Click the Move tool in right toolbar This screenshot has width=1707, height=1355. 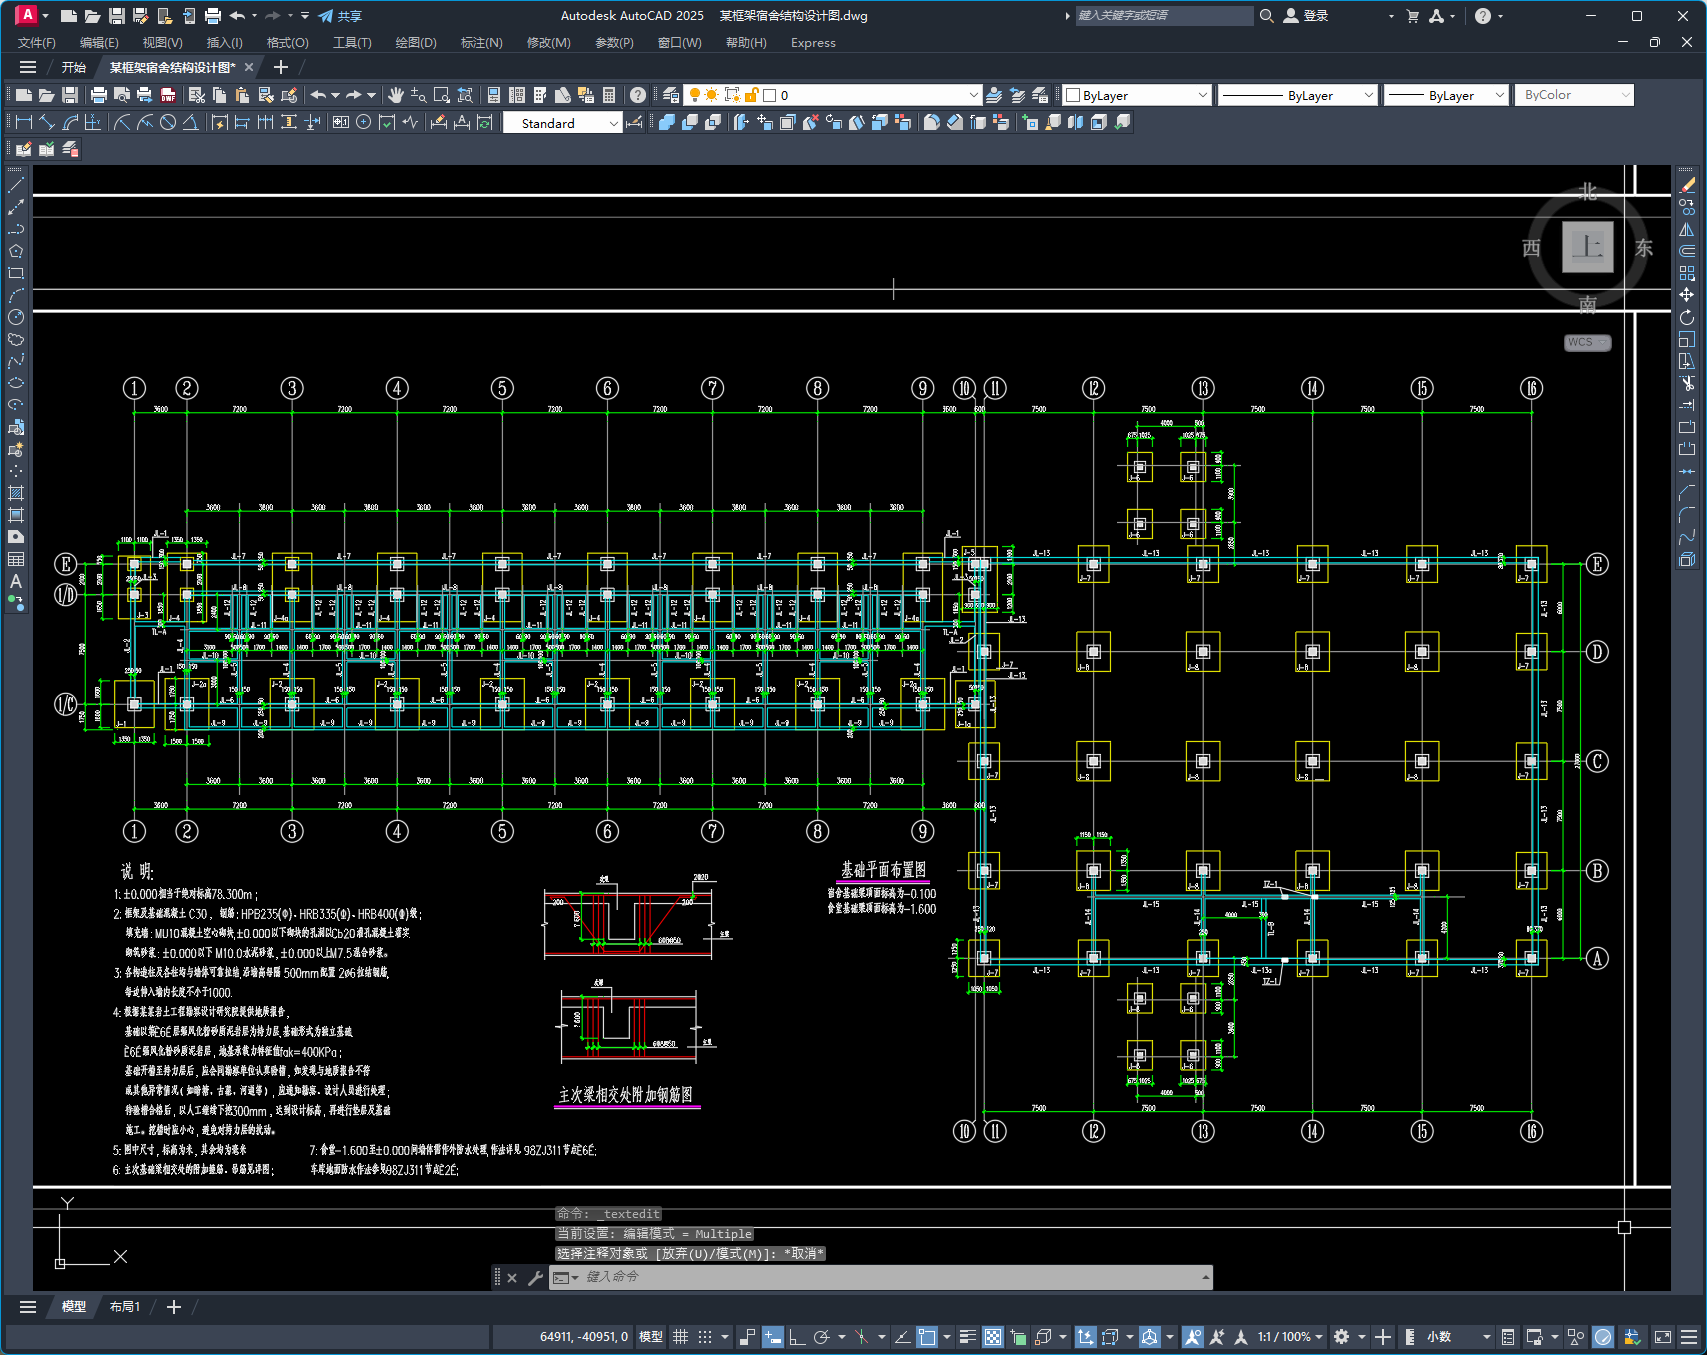click(x=1687, y=295)
